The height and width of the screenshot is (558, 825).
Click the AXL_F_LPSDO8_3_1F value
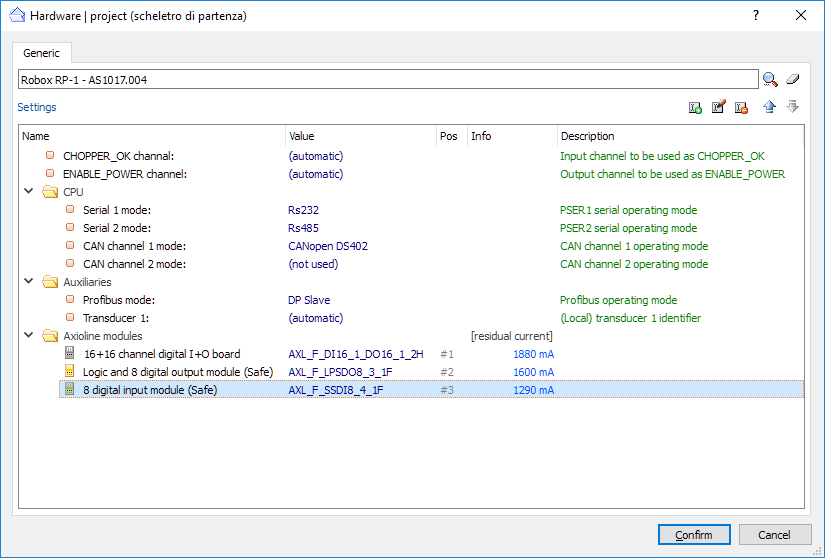click(340, 372)
